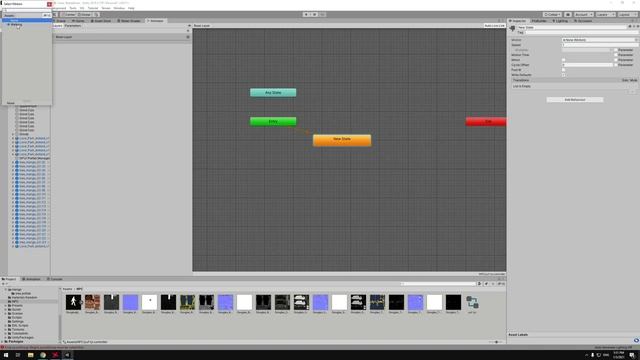The image size is (640, 360).
Task: Toggle Center pivot mode in the toolbar
Action: click(69, 15)
